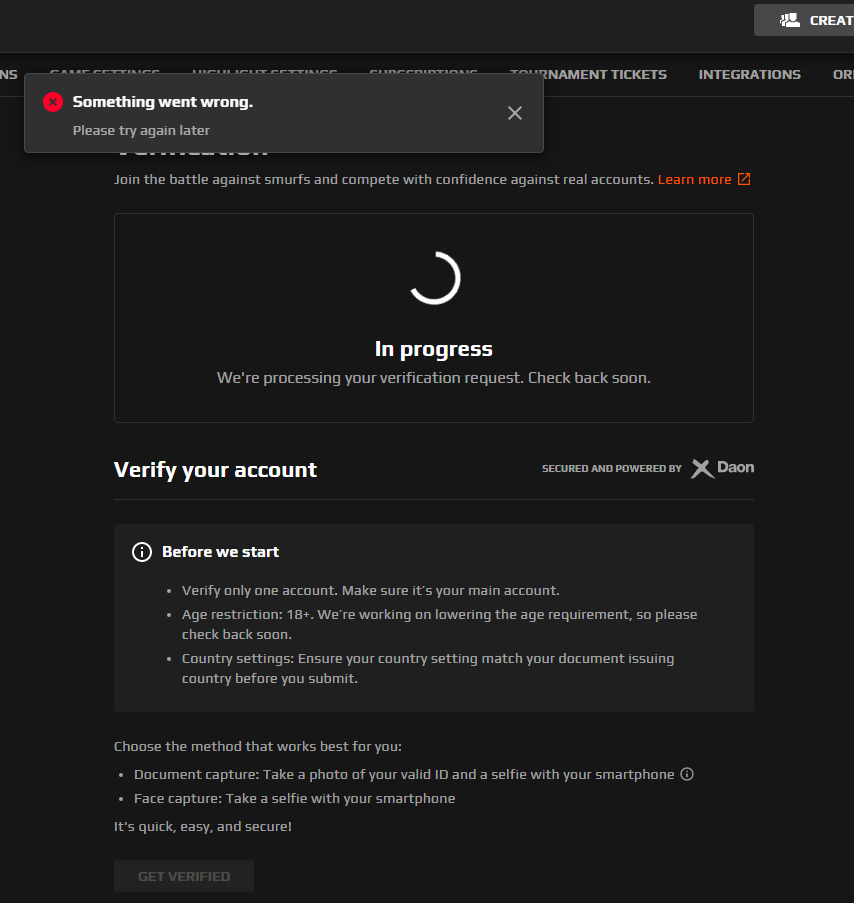This screenshot has height=903, width=854.
Task: Click the 'Before we start' heading
Action: 221,552
